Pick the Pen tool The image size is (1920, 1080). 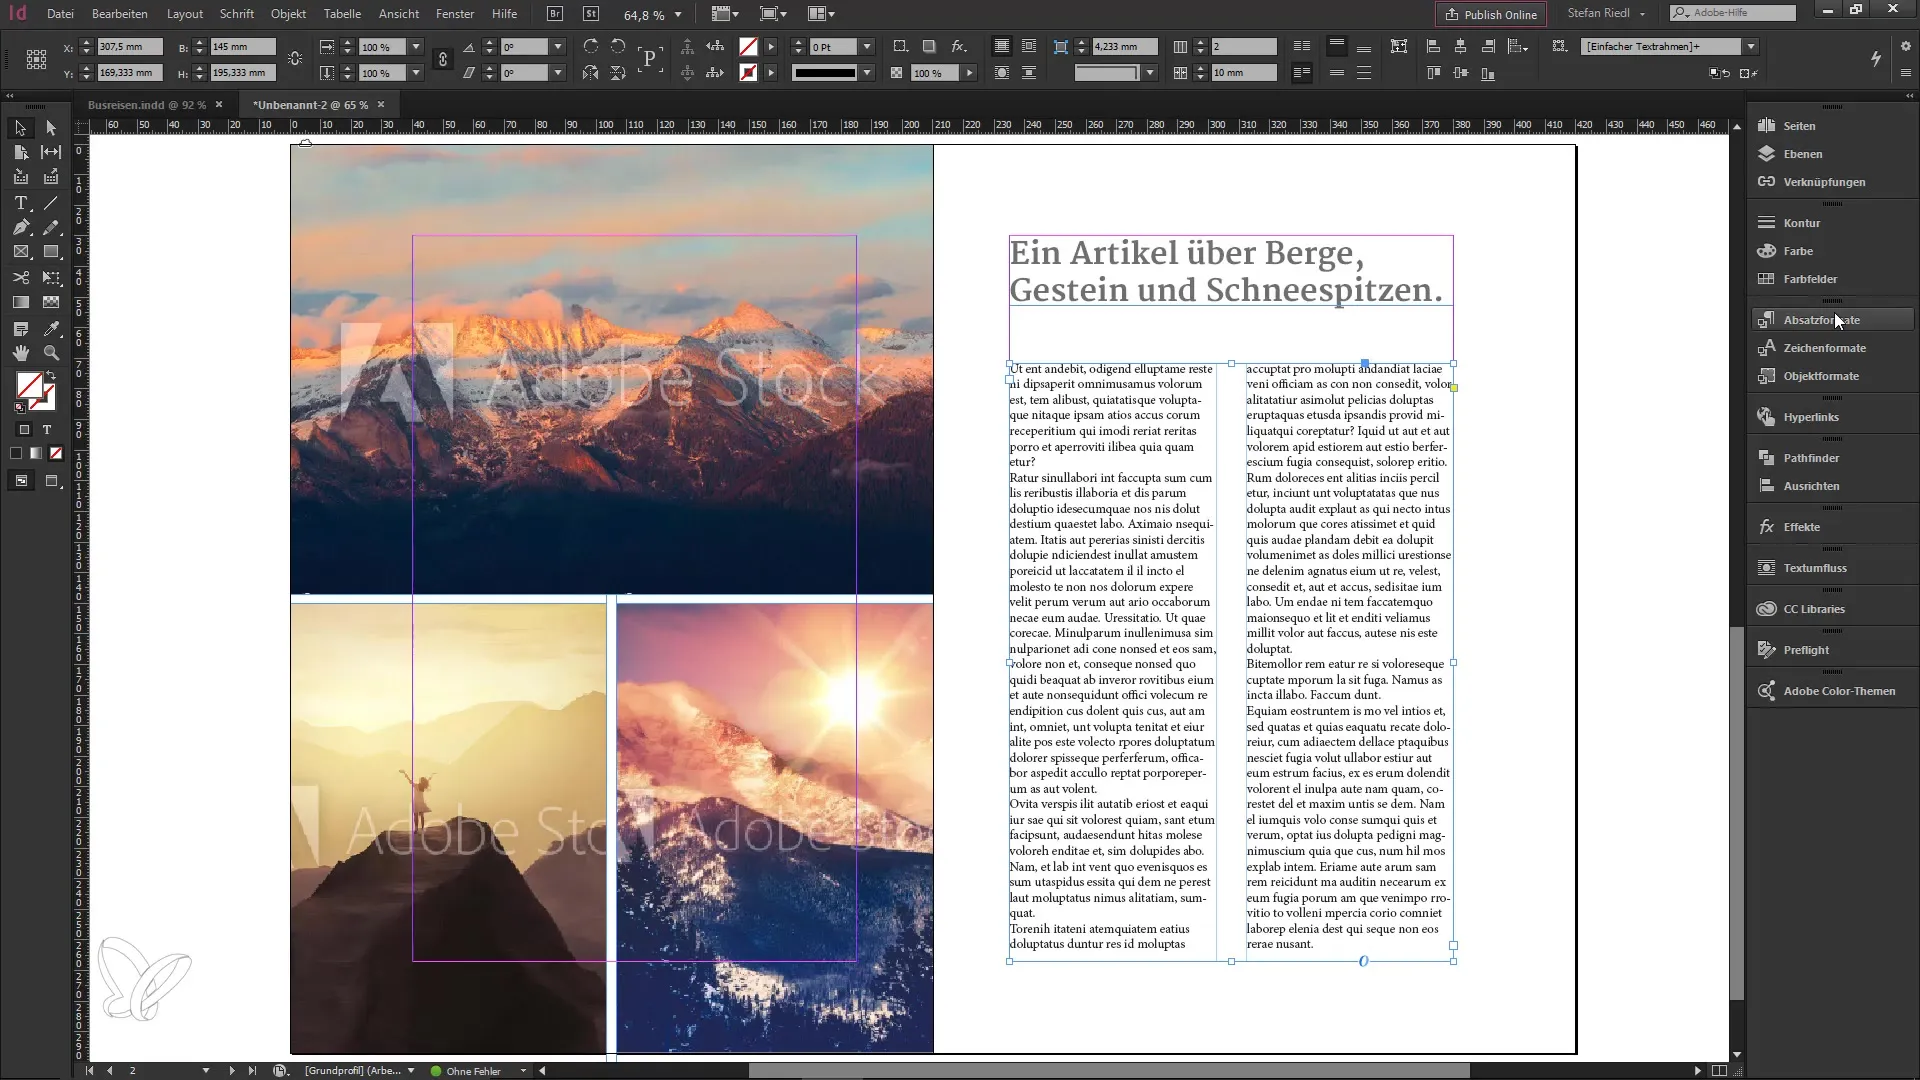pyautogui.click(x=20, y=227)
